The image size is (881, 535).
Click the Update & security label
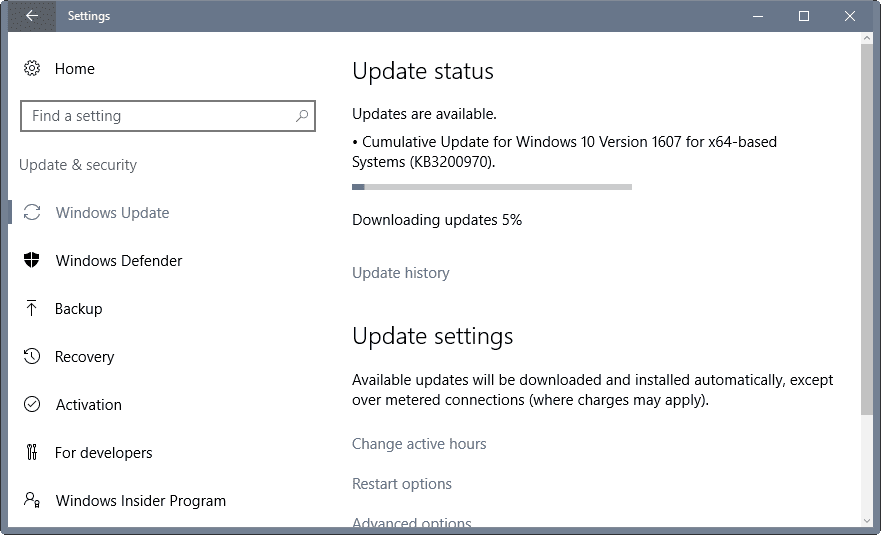click(x=78, y=165)
